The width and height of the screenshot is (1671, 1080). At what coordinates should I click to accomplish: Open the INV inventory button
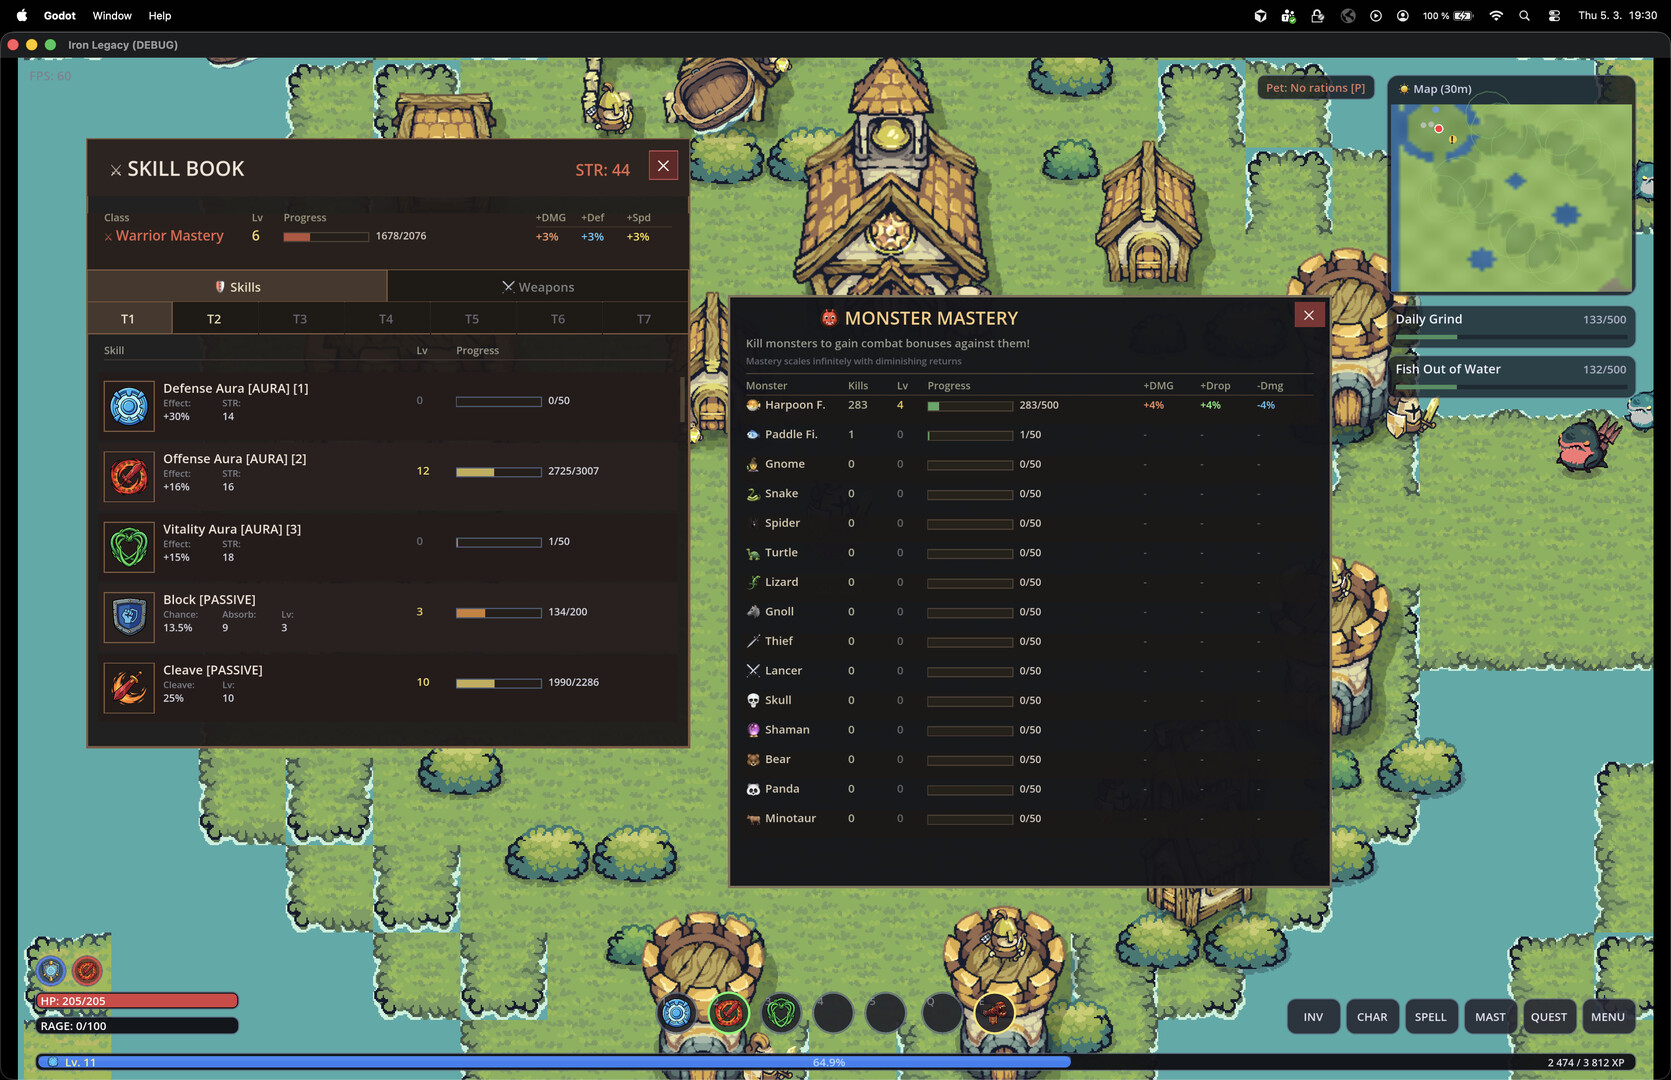coord(1313,1017)
